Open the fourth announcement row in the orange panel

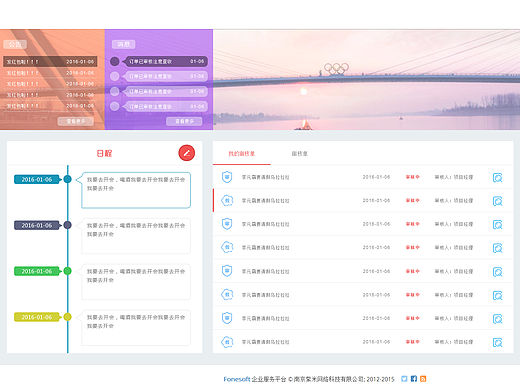(x=50, y=95)
